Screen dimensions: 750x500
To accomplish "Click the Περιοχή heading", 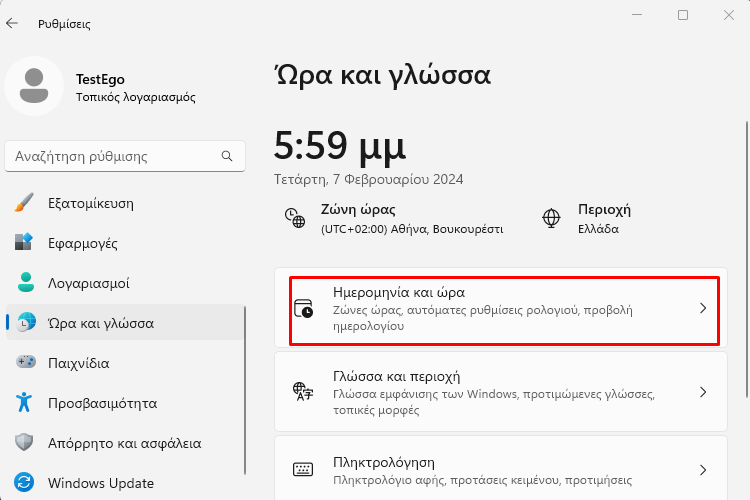I will [604, 210].
